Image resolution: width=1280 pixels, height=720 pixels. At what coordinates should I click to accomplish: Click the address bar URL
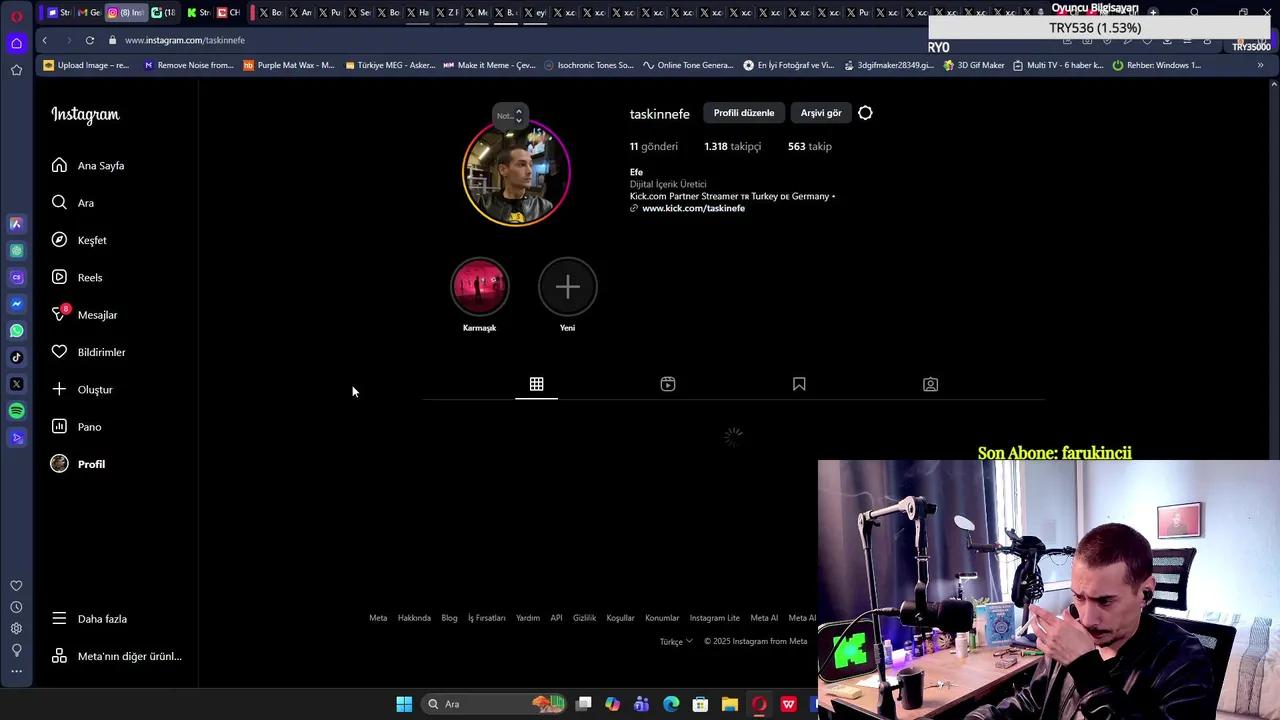click(x=185, y=40)
